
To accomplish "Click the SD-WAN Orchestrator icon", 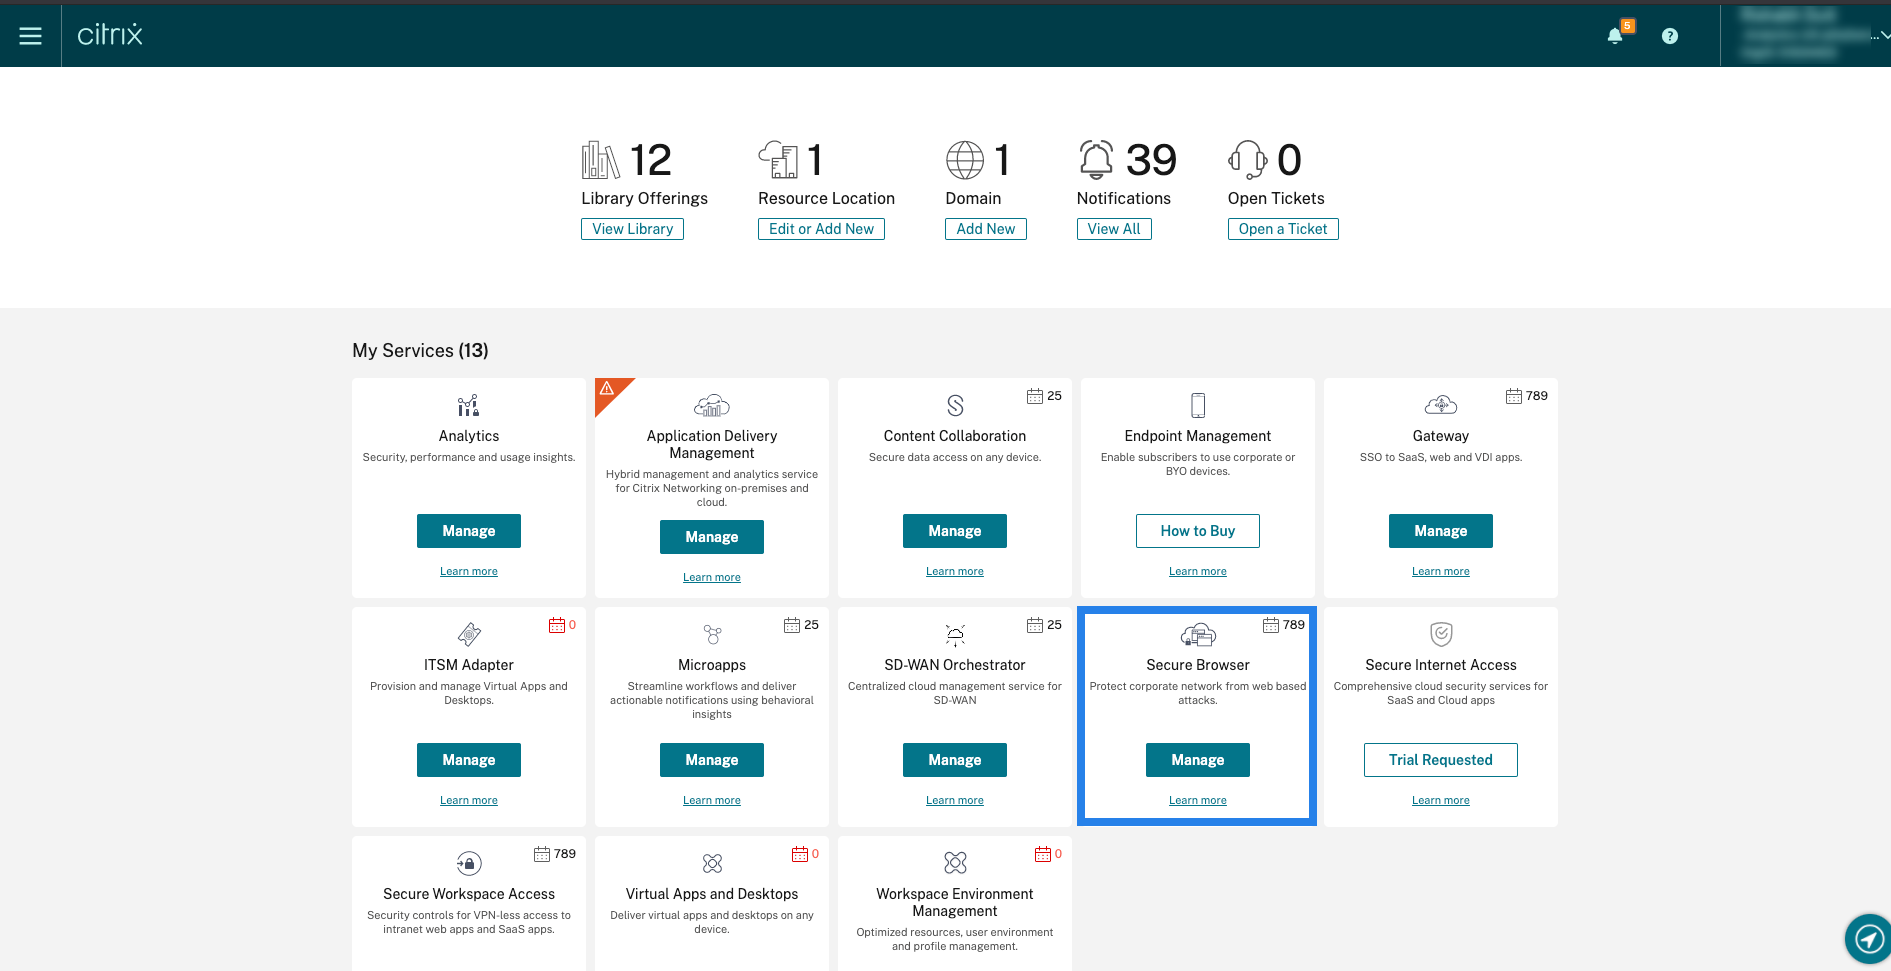I will click(x=955, y=634).
